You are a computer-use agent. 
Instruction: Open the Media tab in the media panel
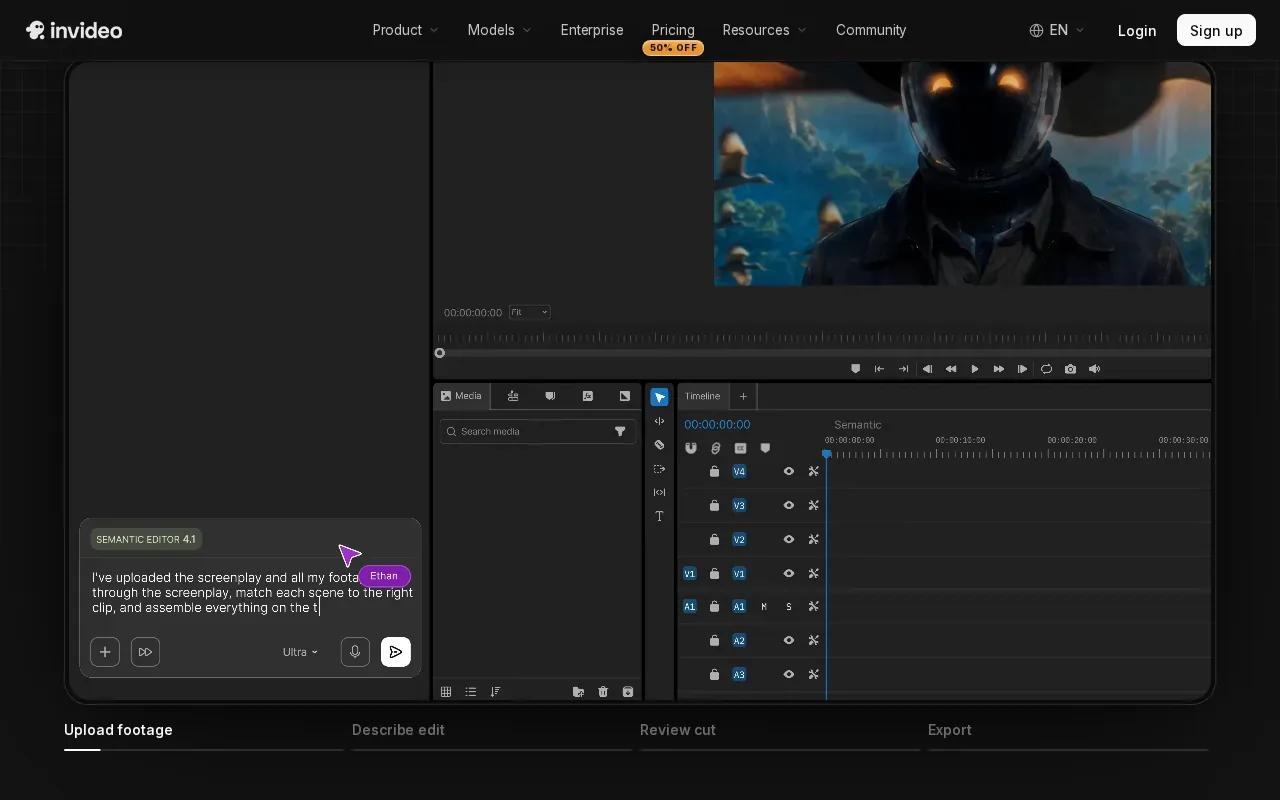[462, 396]
